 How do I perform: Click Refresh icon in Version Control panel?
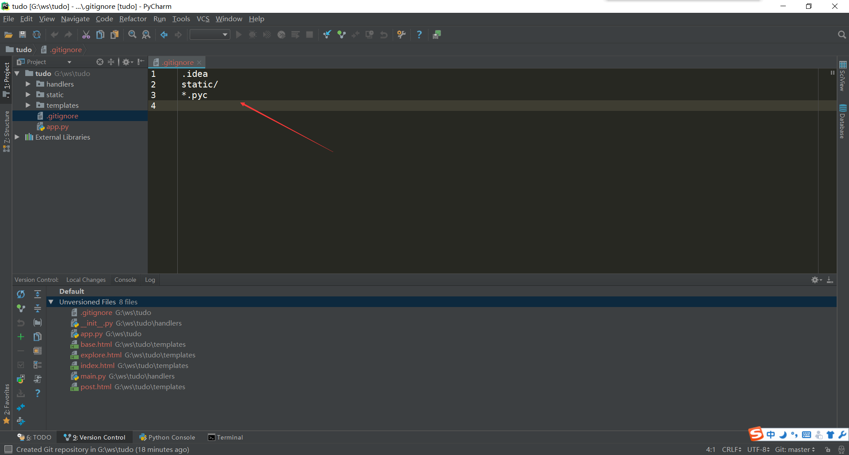(21, 294)
